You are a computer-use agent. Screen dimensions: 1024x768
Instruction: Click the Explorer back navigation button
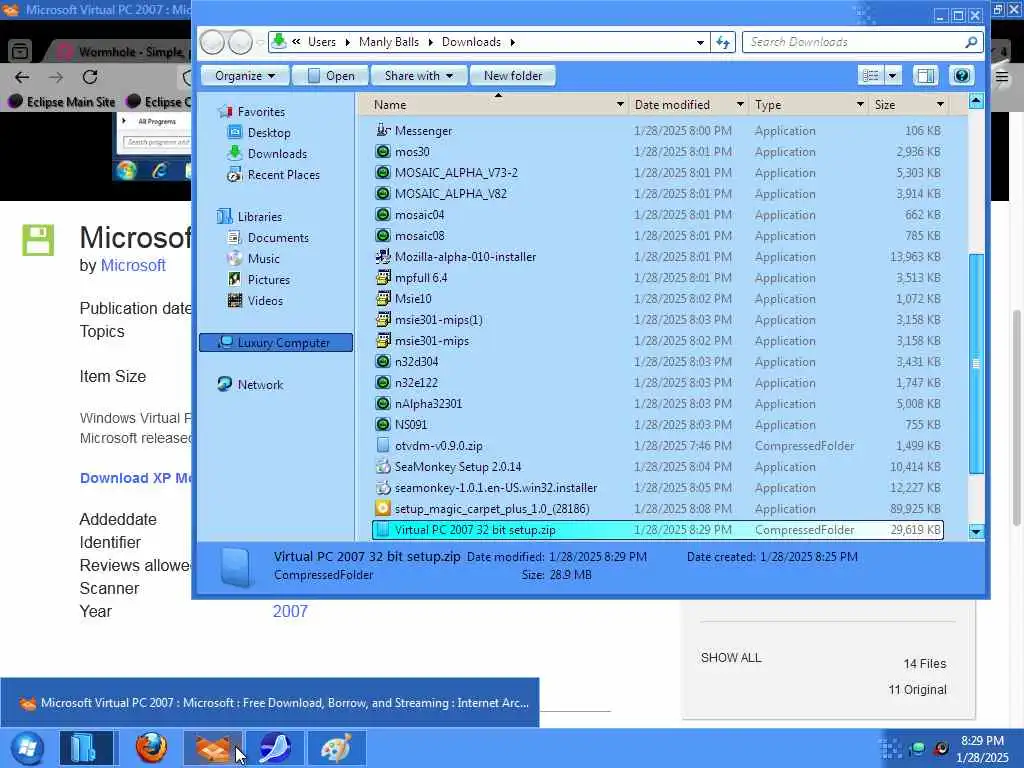tap(212, 42)
